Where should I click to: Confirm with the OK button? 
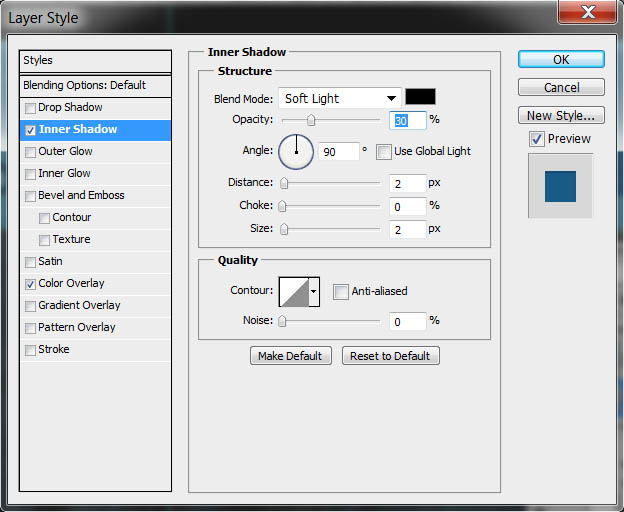coord(561,59)
